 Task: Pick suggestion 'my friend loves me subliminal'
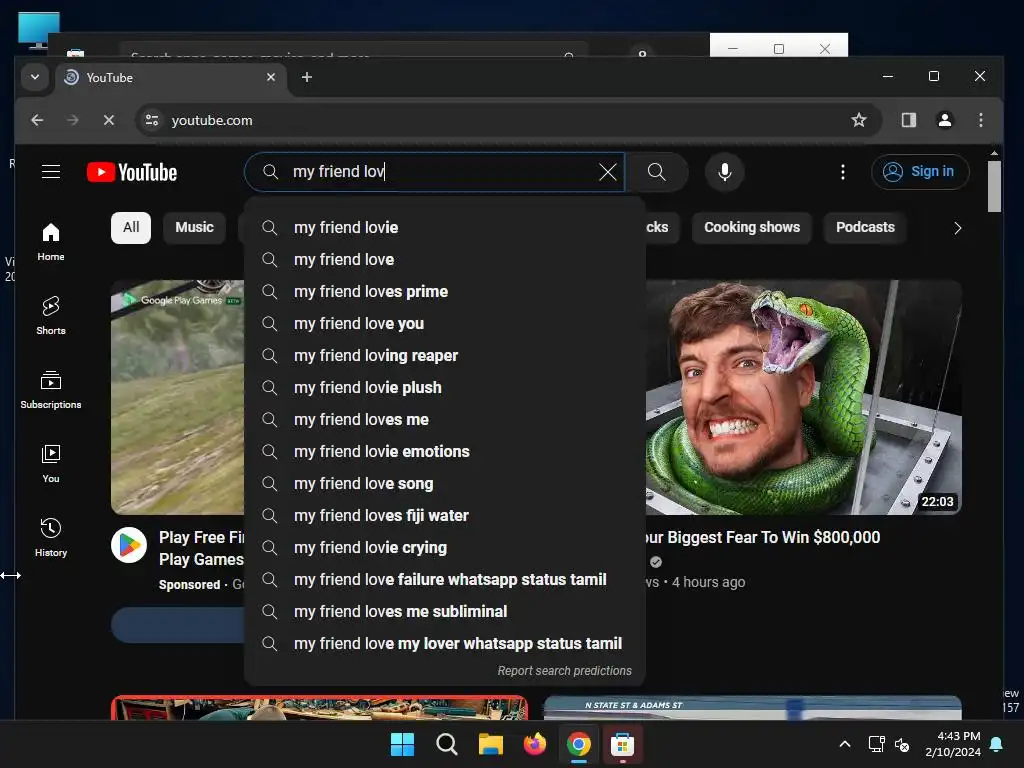click(x=445, y=611)
